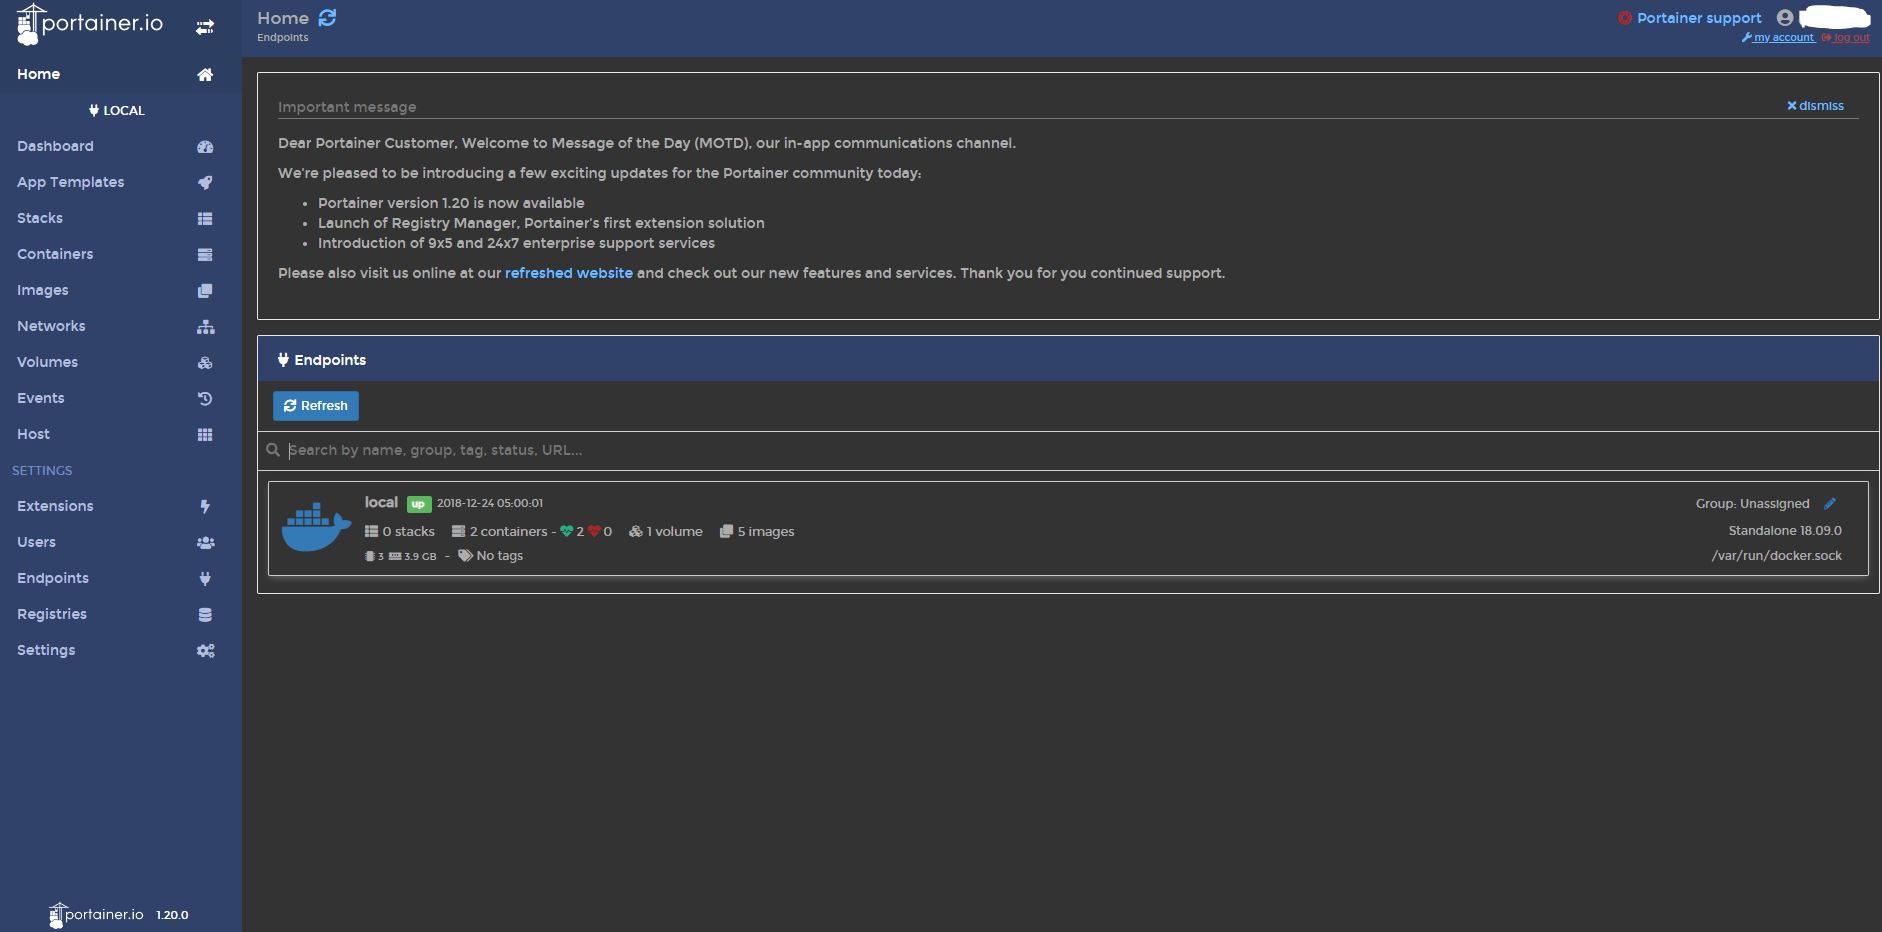
Task: Click the Volumes cubes icon
Action: (x=205, y=363)
